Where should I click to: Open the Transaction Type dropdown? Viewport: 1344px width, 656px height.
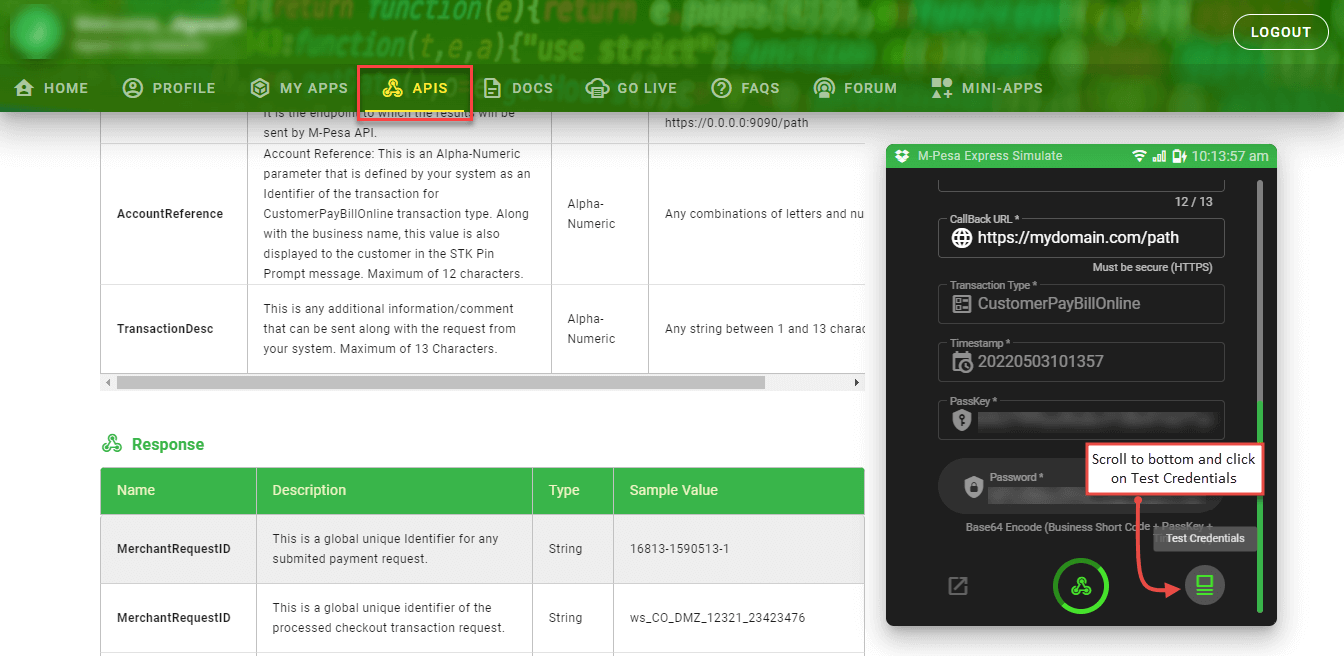coord(1081,303)
